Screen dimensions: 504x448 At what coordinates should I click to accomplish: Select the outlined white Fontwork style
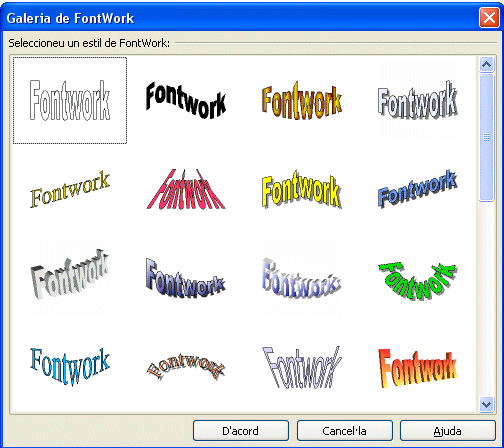70,100
